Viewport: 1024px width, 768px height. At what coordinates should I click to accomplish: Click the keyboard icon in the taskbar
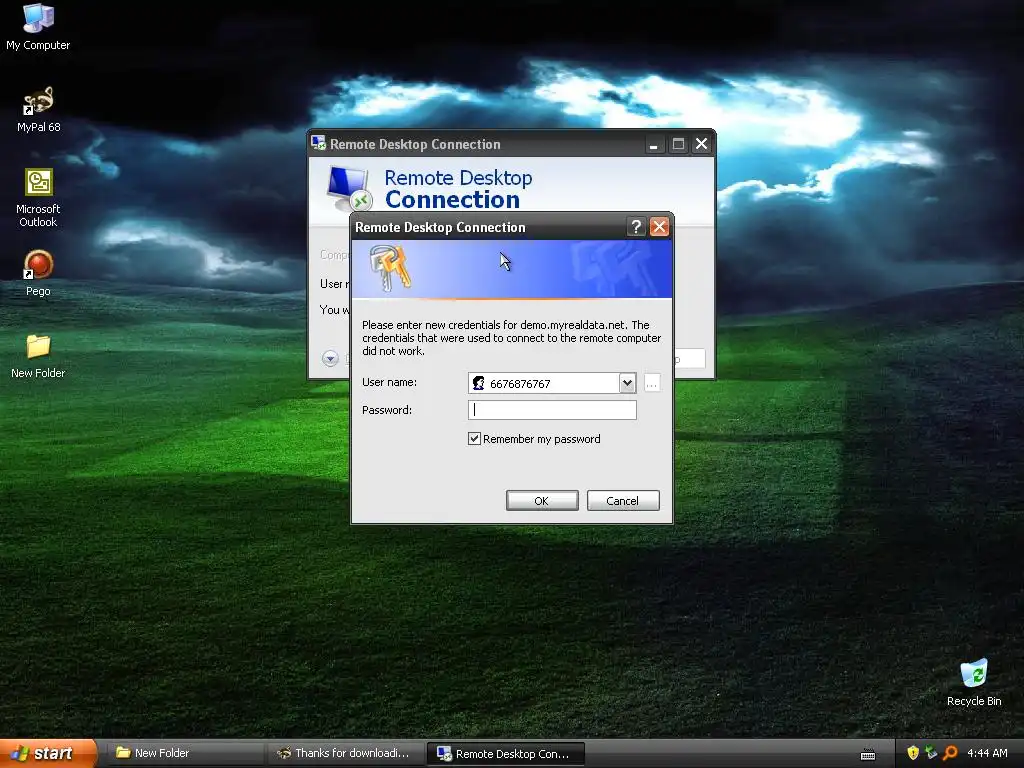click(868, 755)
